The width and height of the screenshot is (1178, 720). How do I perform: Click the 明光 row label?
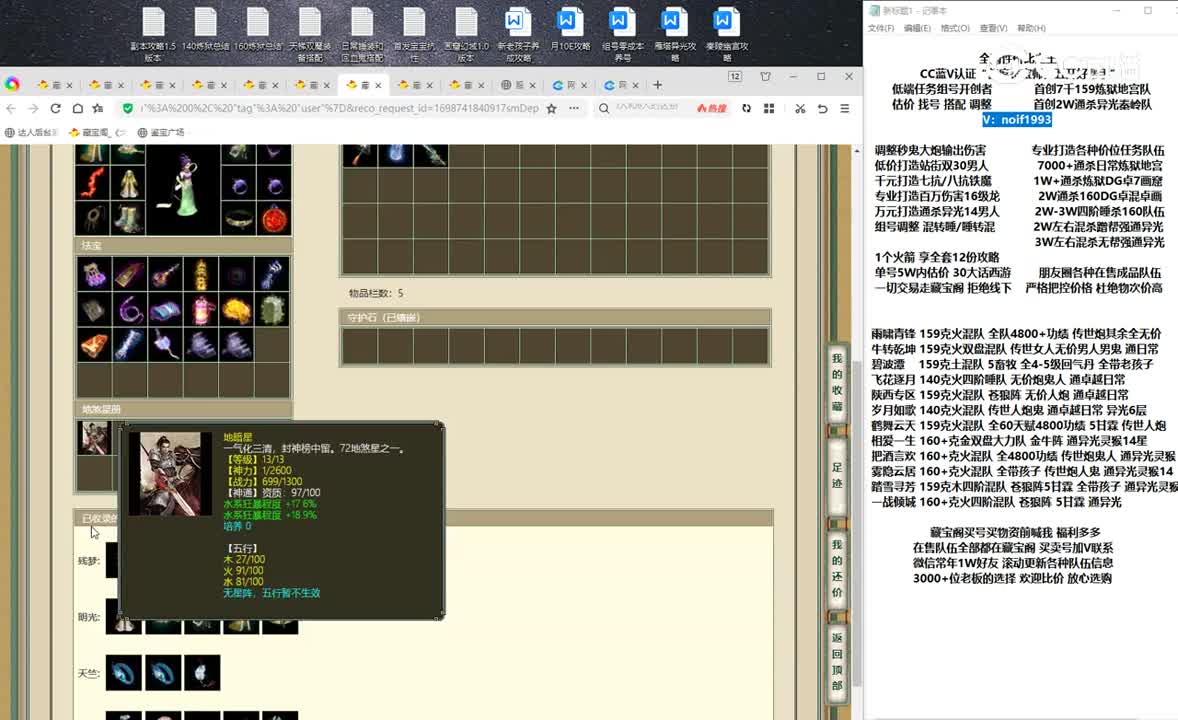(89, 617)
